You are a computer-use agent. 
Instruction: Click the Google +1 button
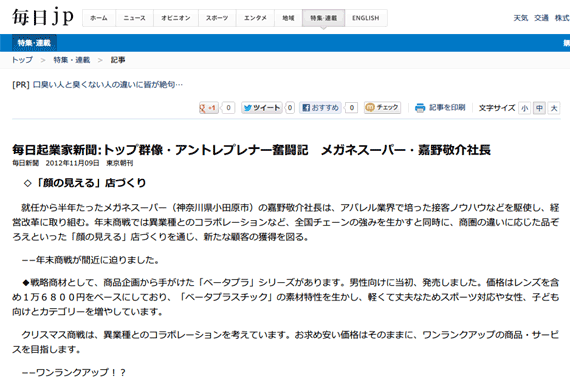point(209,108)
